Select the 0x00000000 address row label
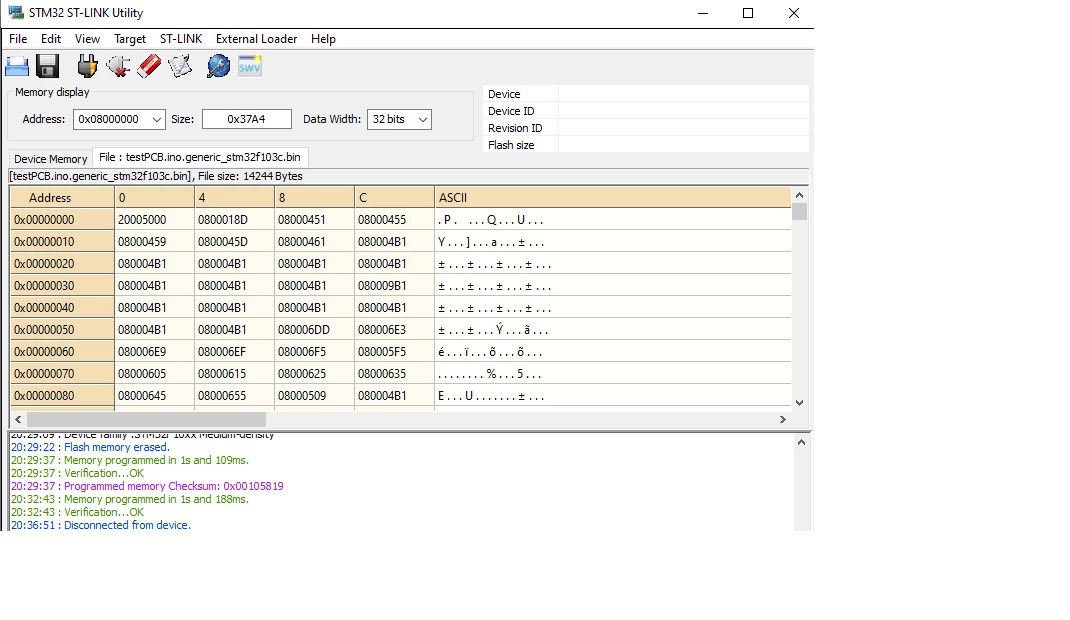This screenshot has width=1070, height=620. tap(62, 220)
